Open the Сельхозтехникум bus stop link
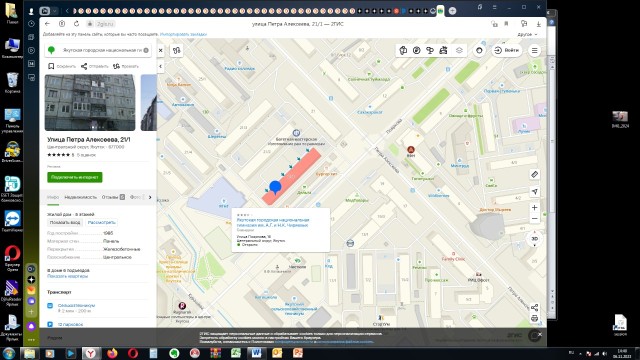Viewport: 640px width, 360px height. [76, 305]
